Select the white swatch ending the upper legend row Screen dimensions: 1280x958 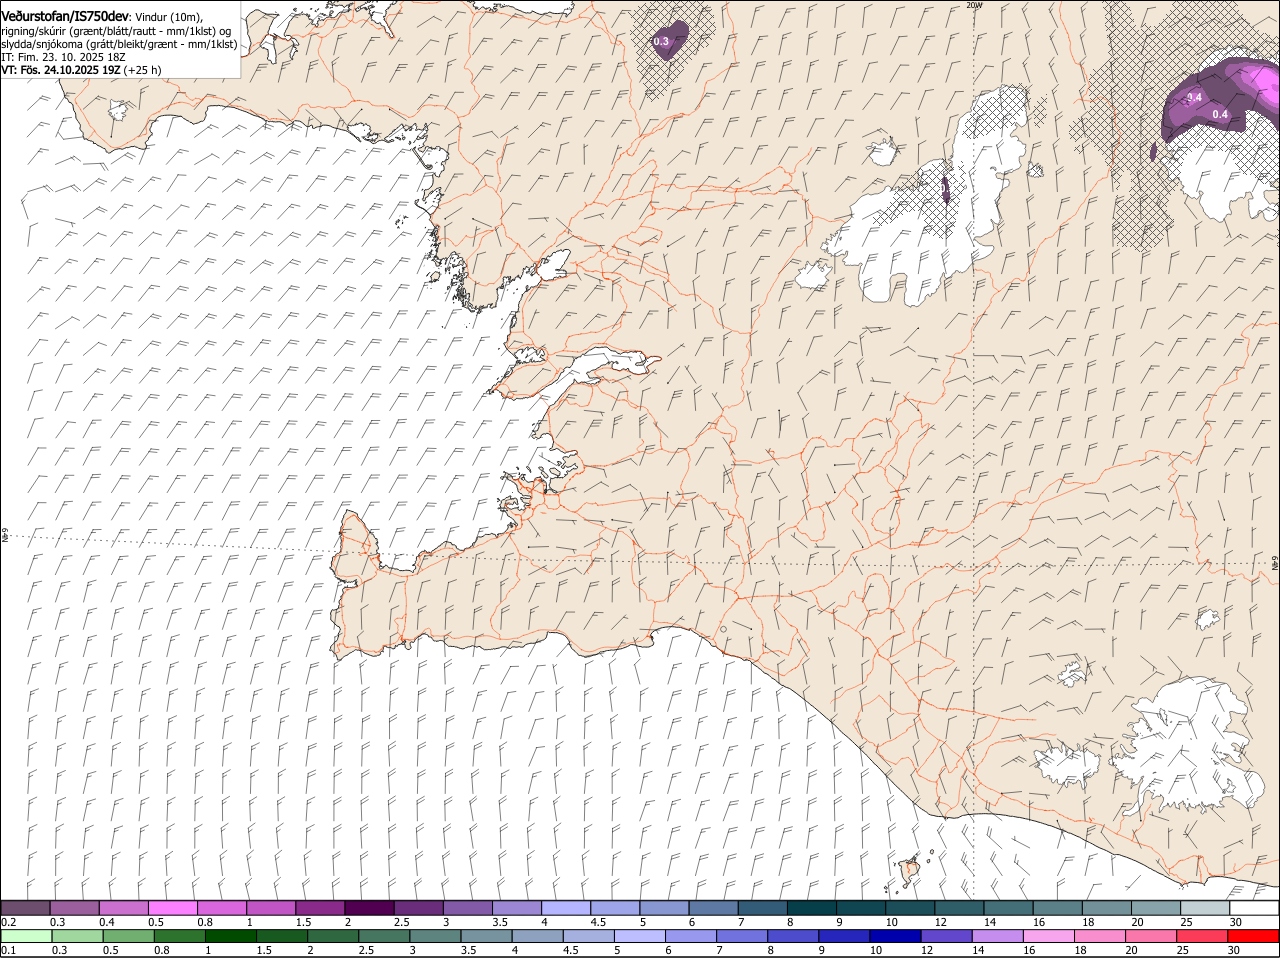(1254, 908)
